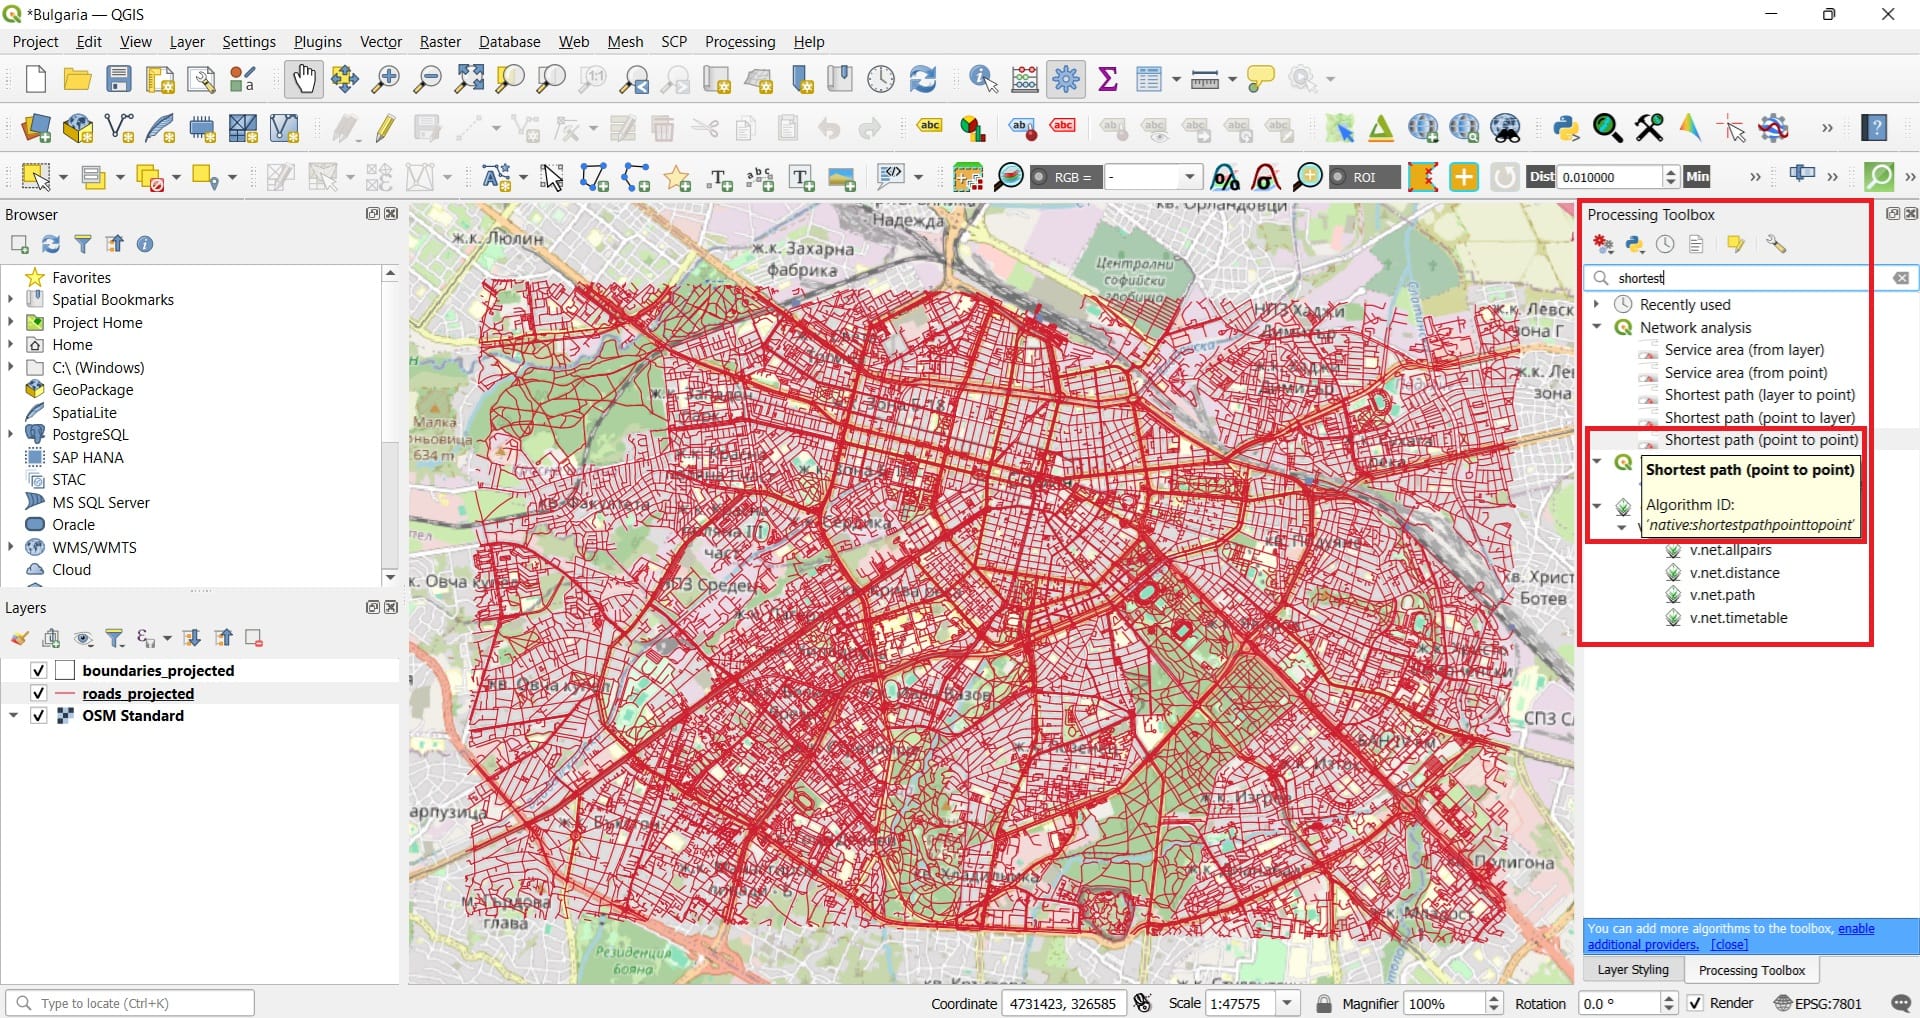Click the Browser panel scroll down arrow
Image resolution: width=1920 pixels, height=1018 pixels.
[390, 577]
